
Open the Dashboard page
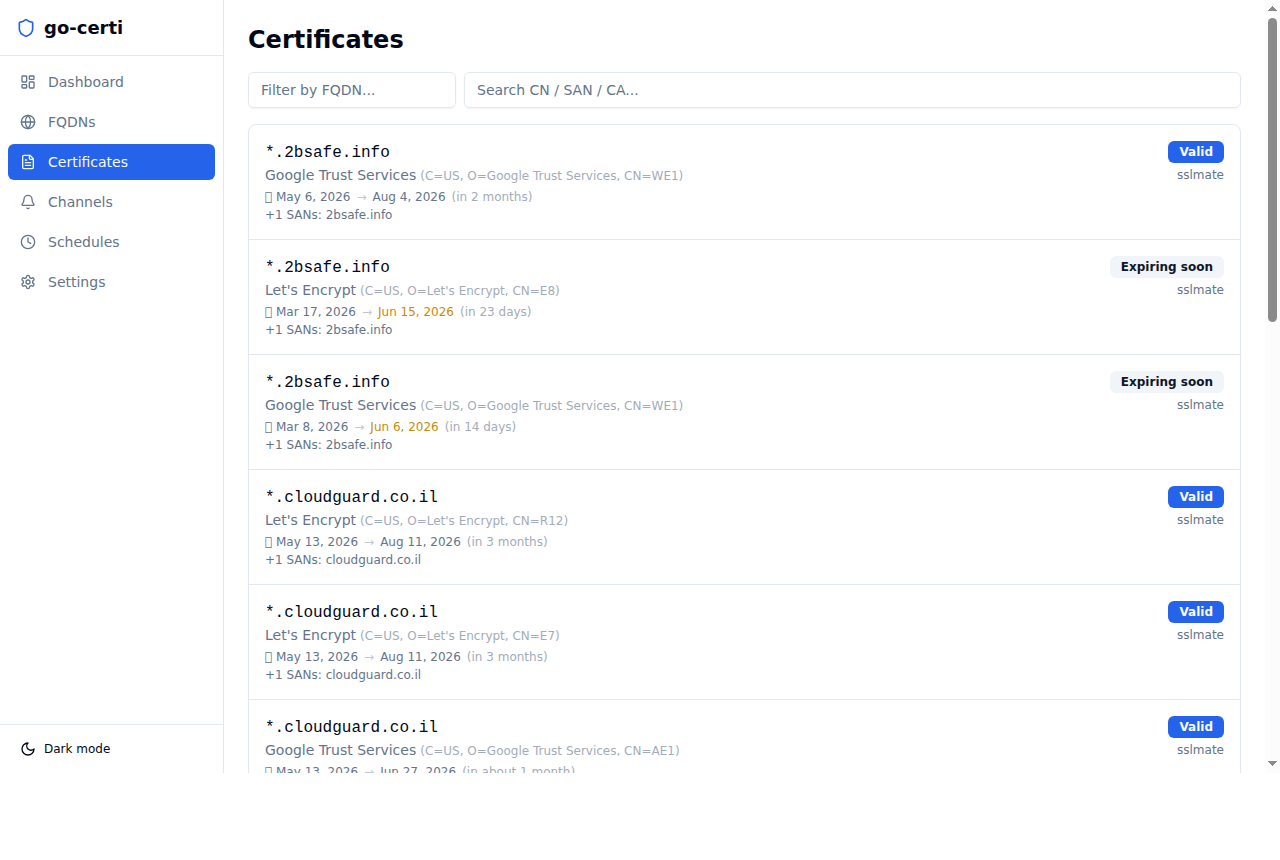click(111, 82)
